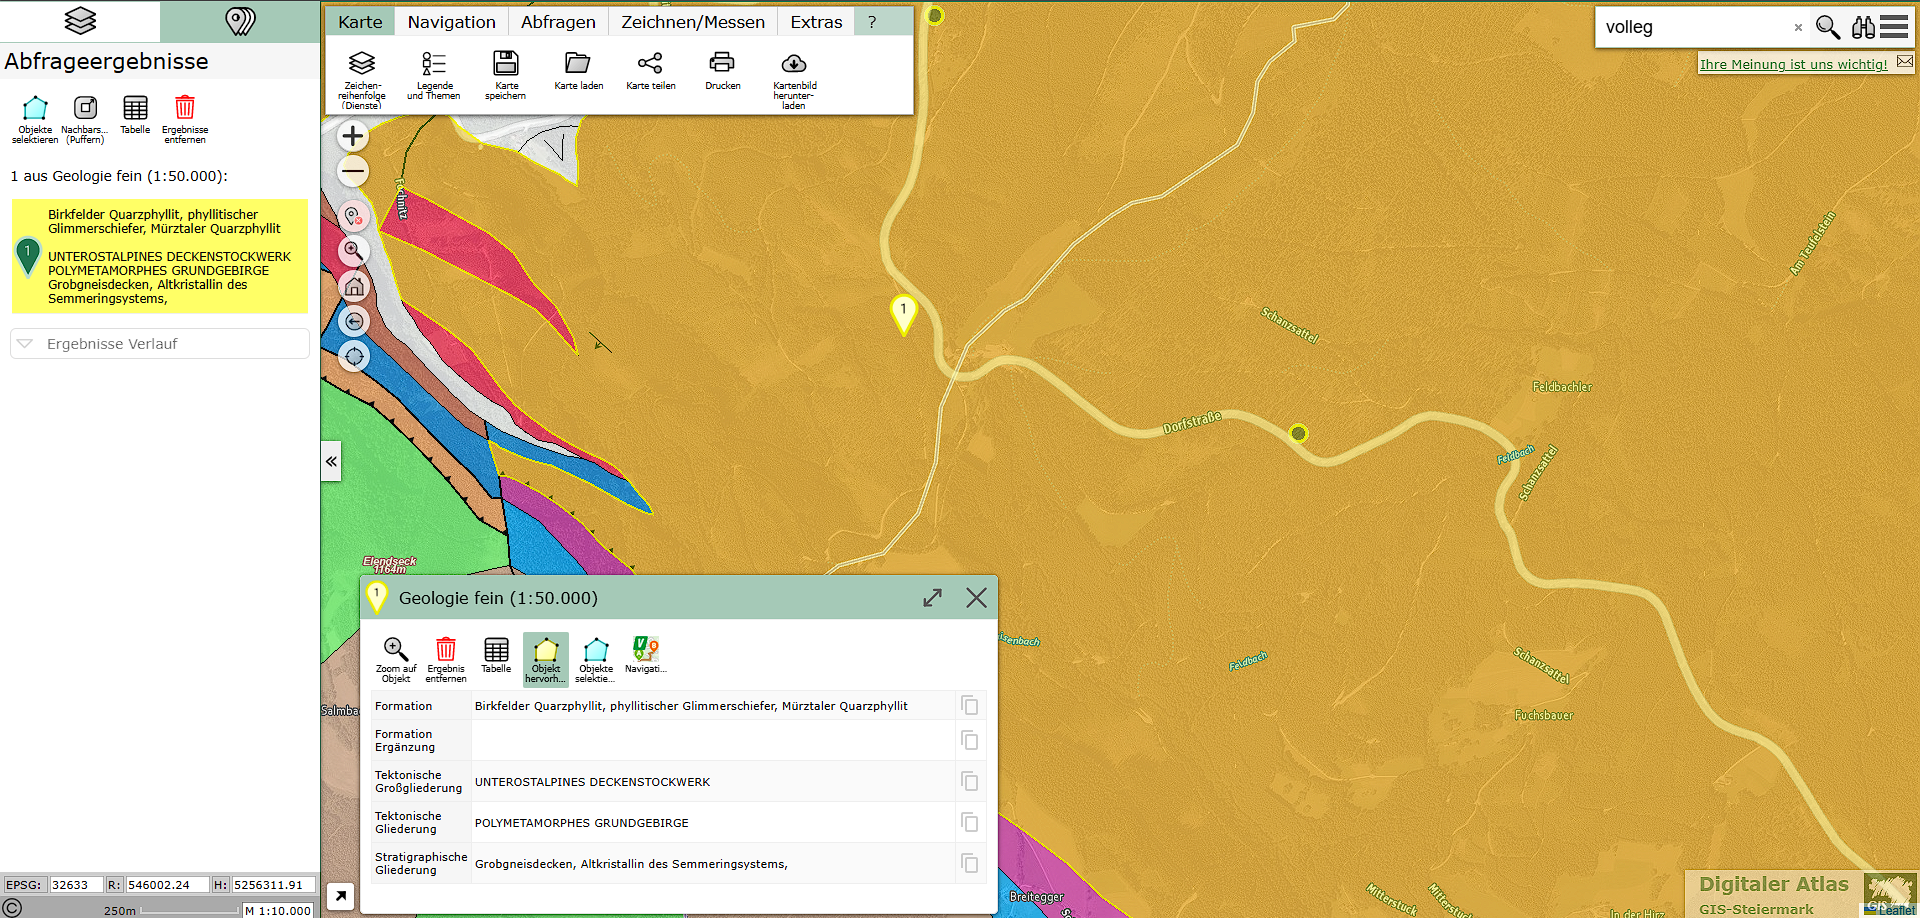Copy the Tektonische Großgliederung value
The width and height of the screenshot is (1920, 918).
coord(969,781)
